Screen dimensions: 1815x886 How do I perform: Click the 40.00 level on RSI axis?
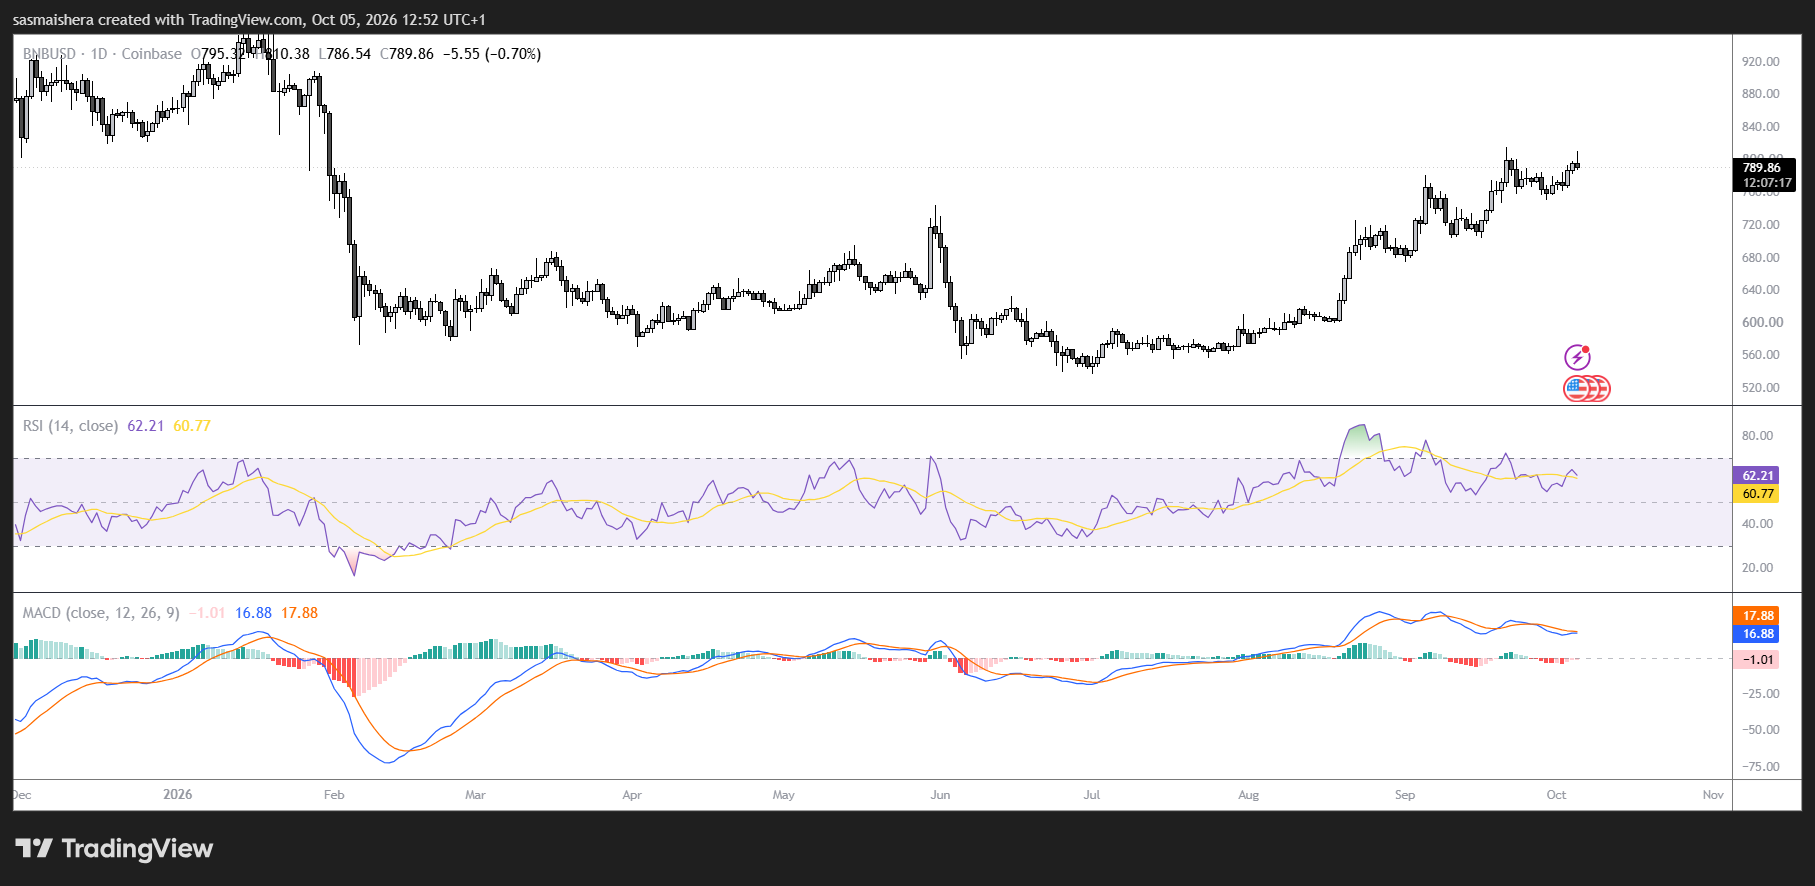coord(1757,524)
